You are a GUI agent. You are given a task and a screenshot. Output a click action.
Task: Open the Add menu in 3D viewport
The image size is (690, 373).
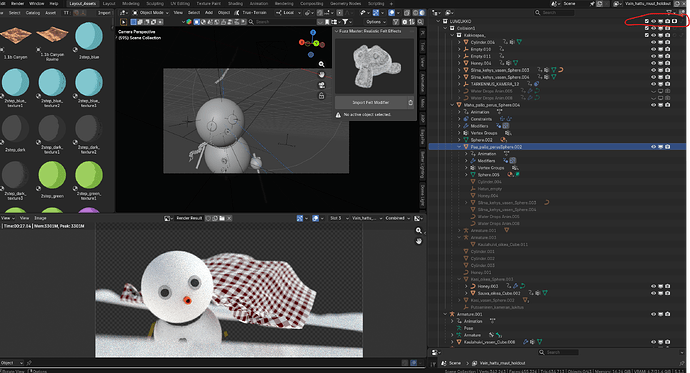point(209,13)
